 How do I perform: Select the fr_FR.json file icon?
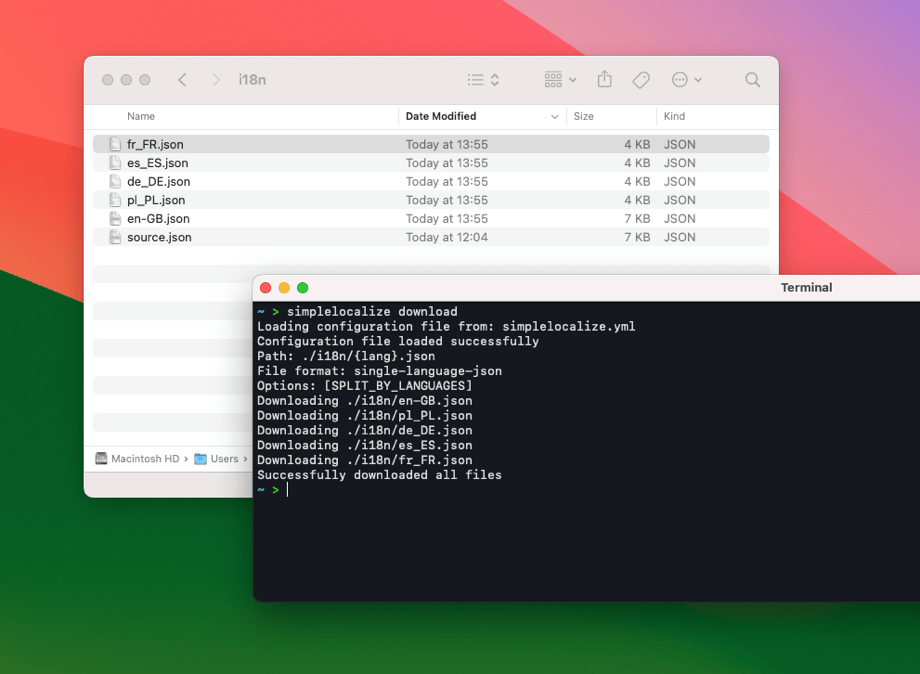[115, 144]
